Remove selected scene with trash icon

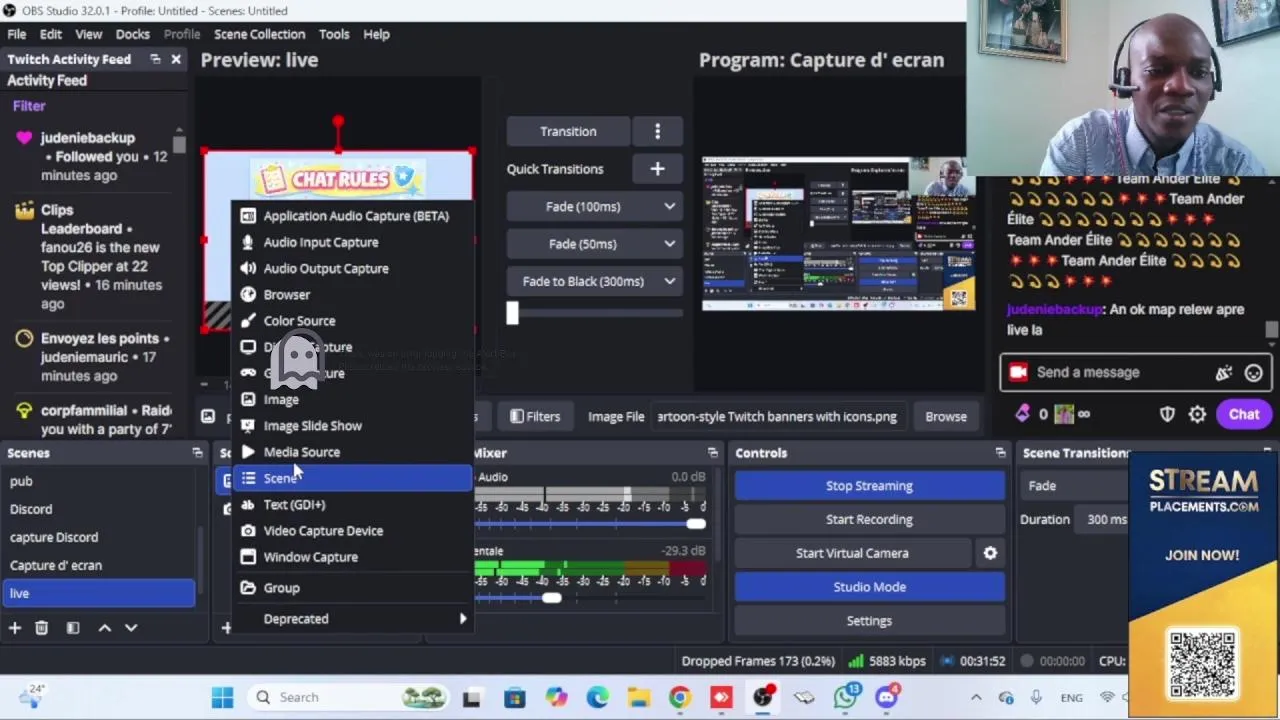(x=41, y=628)
